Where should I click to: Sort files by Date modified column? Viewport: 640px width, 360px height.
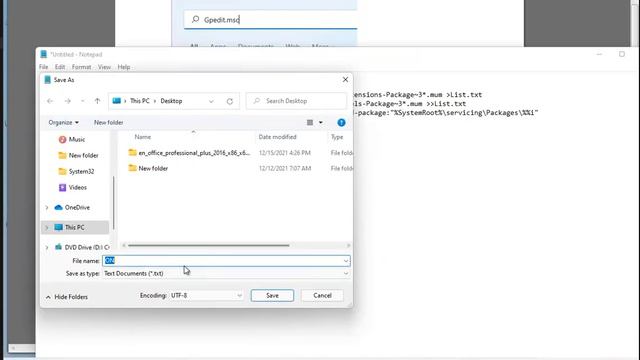tap(278, 137)
